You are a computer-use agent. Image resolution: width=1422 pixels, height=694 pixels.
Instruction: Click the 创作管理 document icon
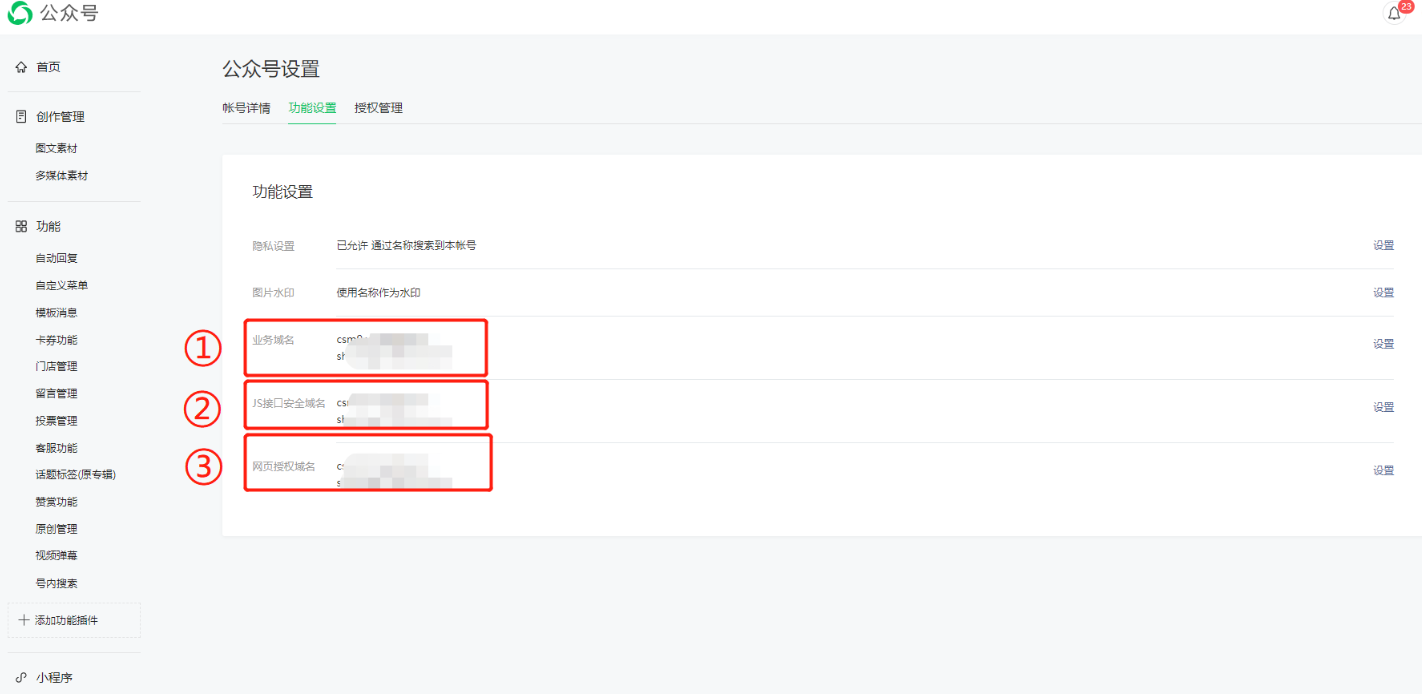point(21,117)
